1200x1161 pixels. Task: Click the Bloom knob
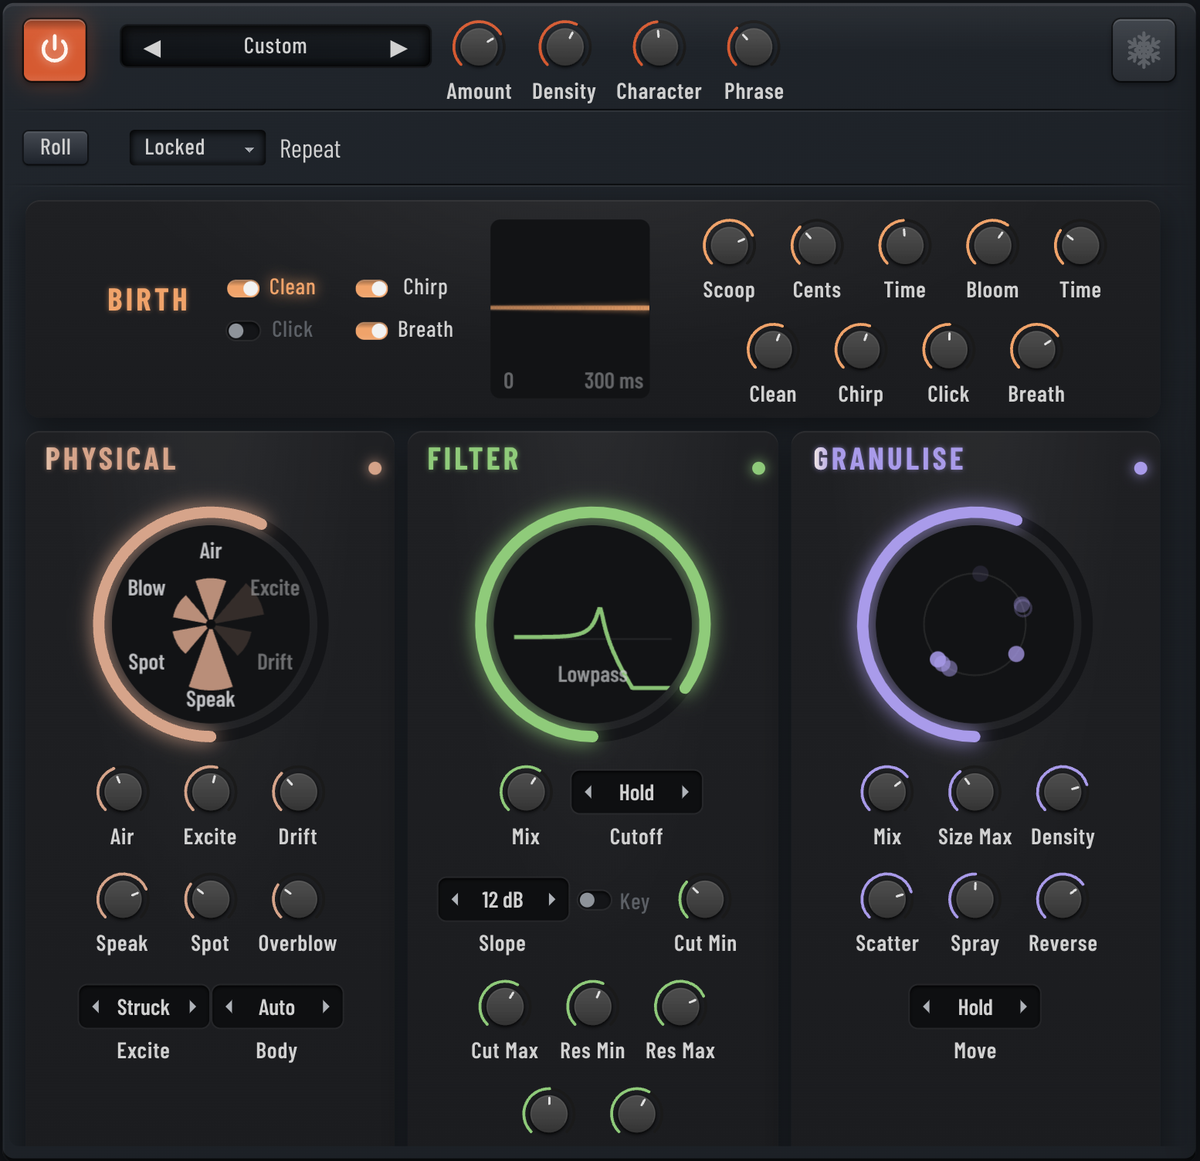992,245
